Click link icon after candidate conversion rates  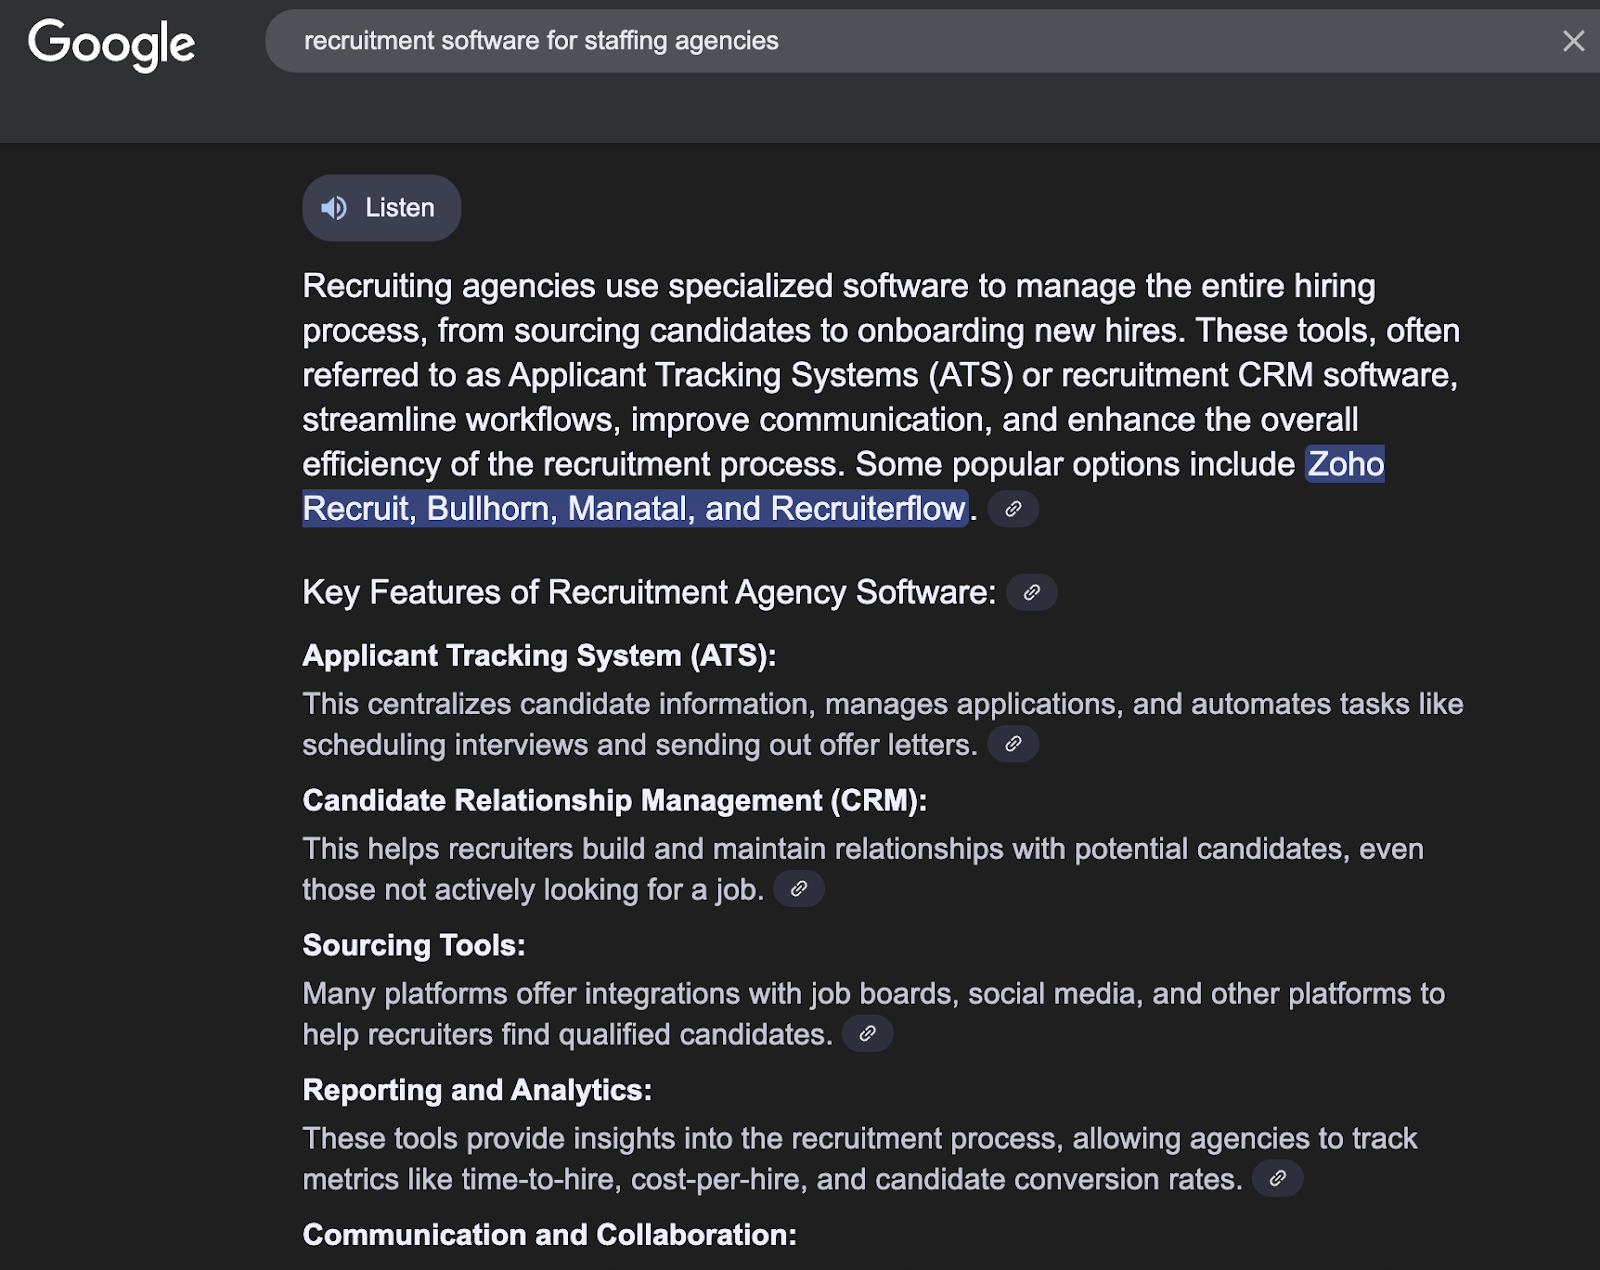[1277, 1179]
